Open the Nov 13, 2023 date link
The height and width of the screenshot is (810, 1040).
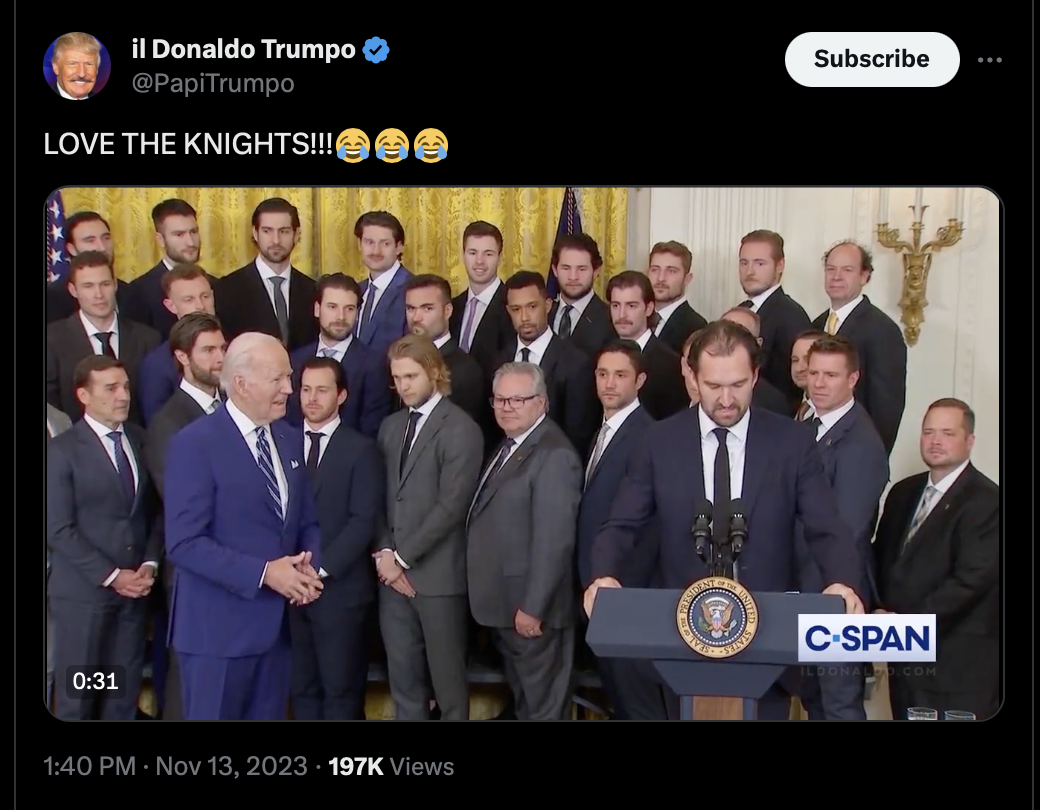point(231,766)
